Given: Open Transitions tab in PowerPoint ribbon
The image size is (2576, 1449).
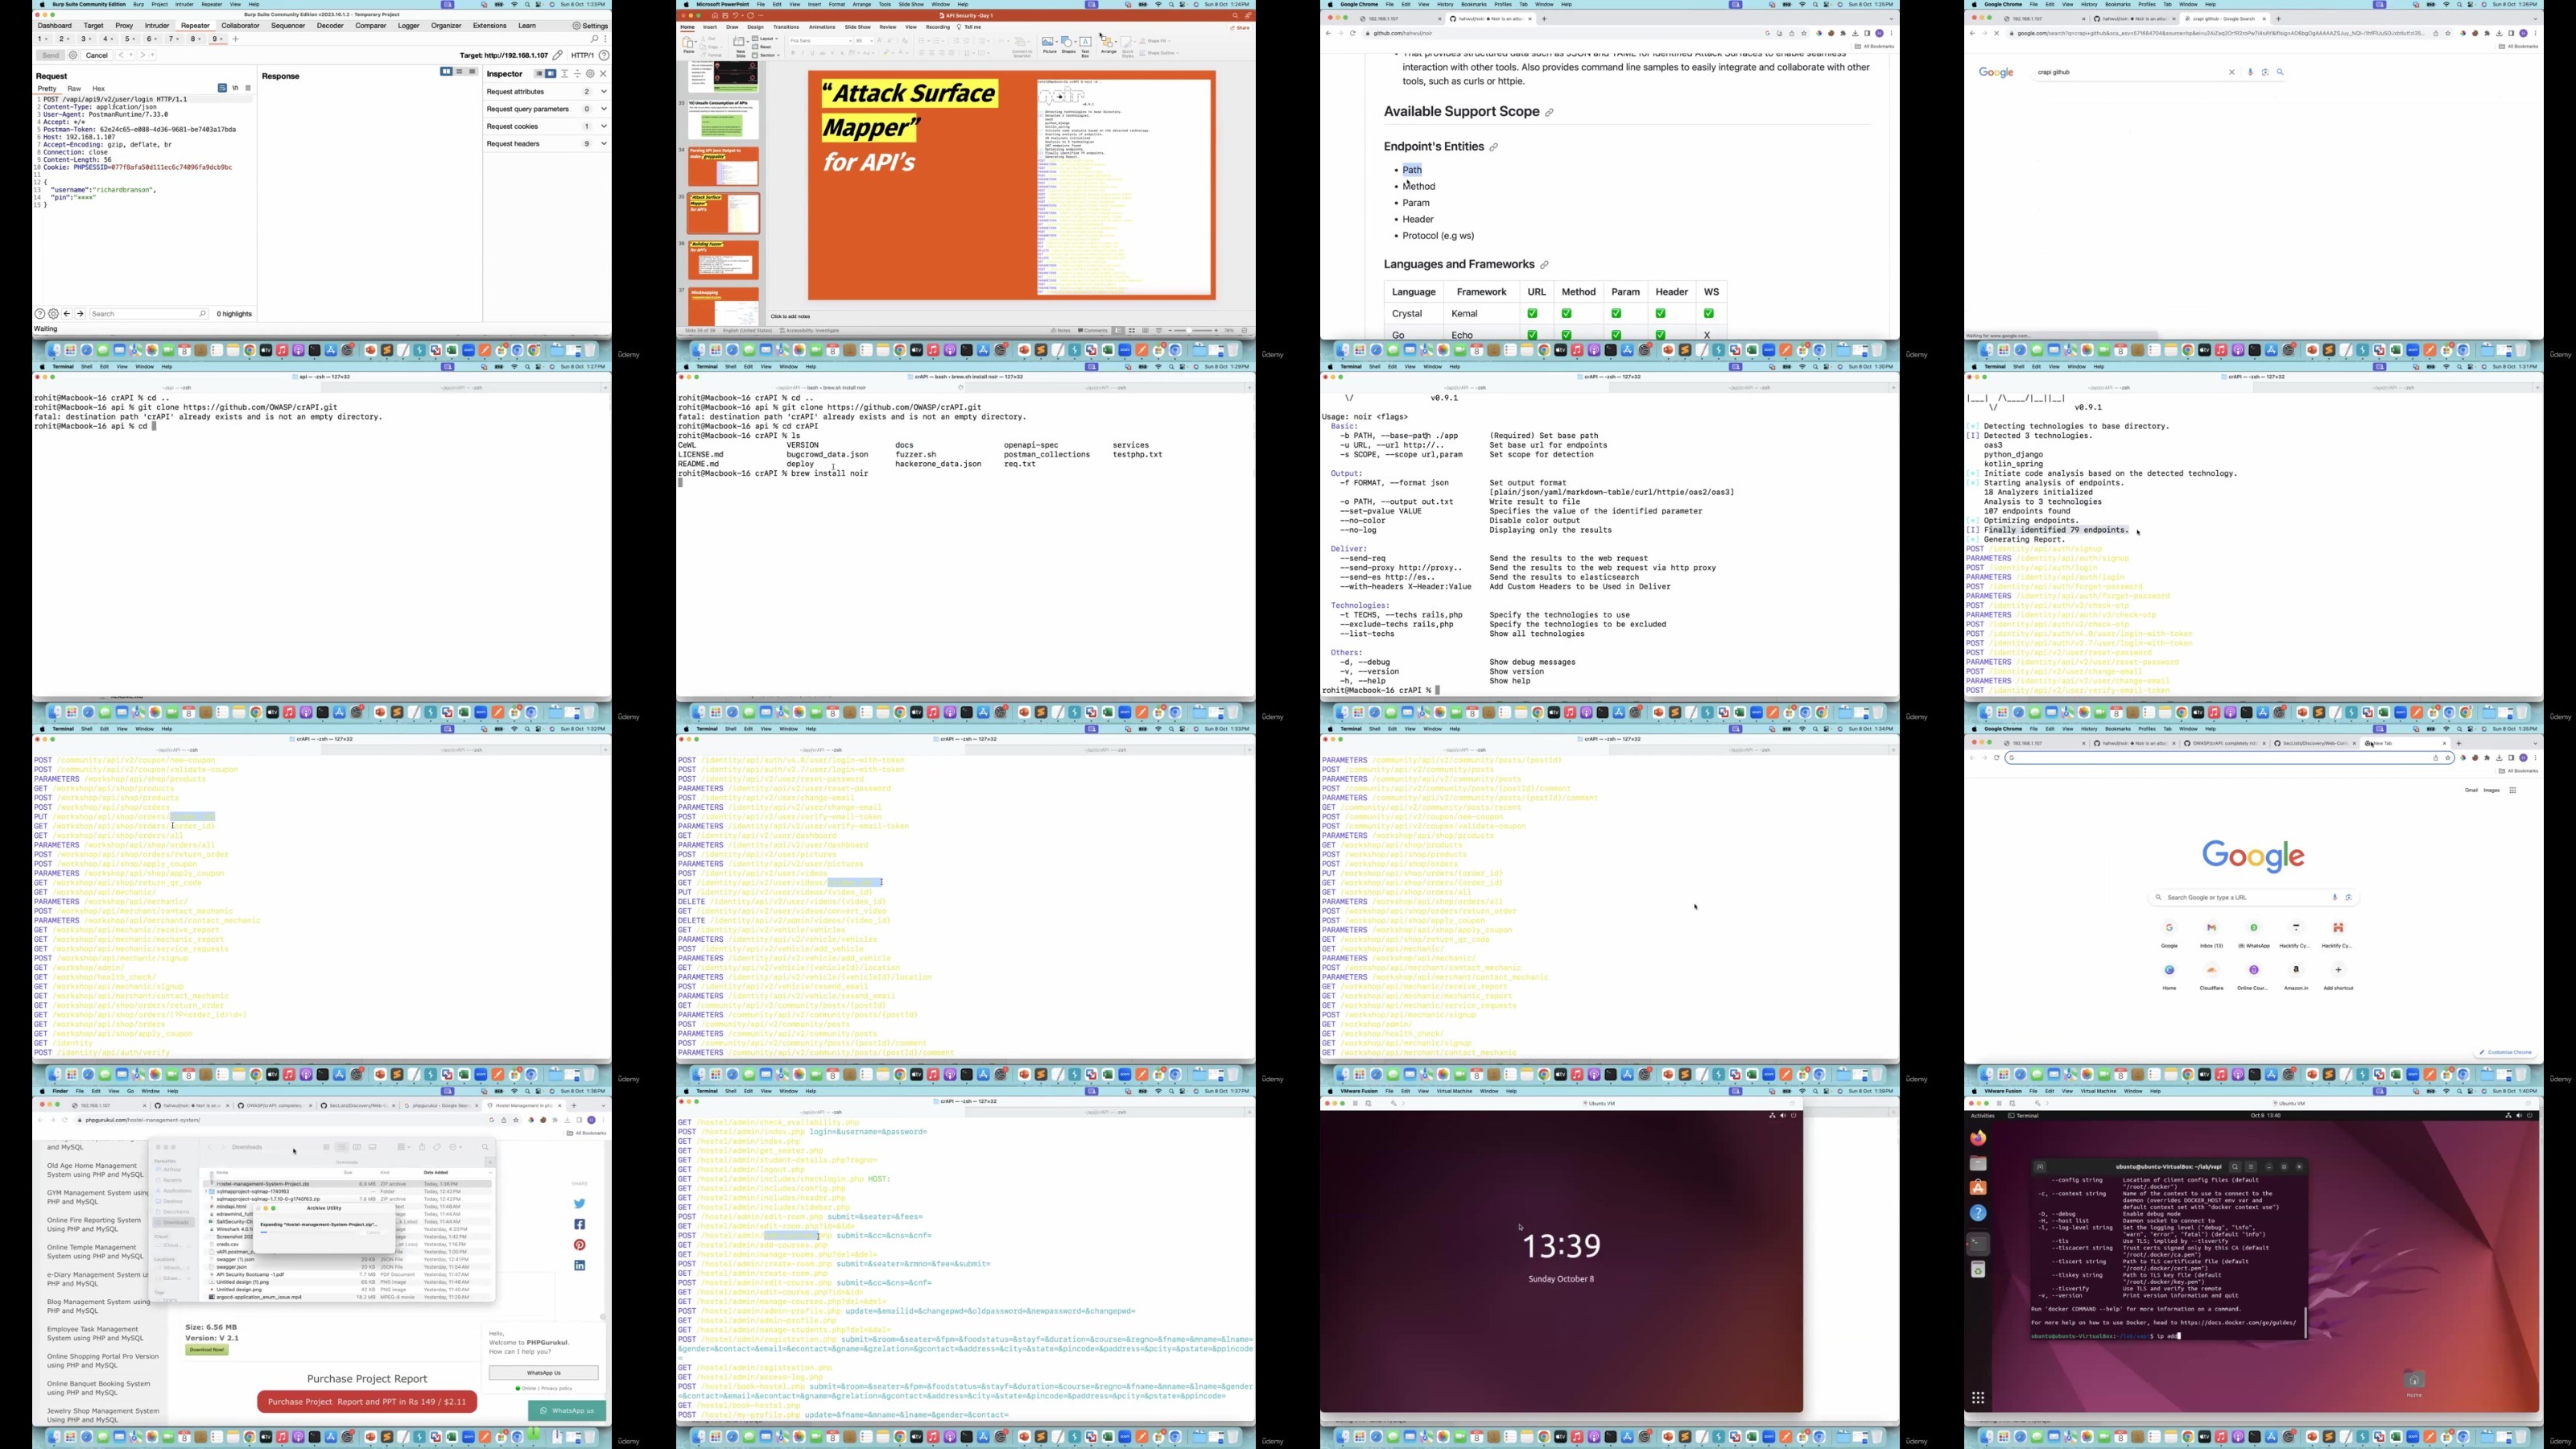Looking at the screenshot, I should tap(786, 27).
